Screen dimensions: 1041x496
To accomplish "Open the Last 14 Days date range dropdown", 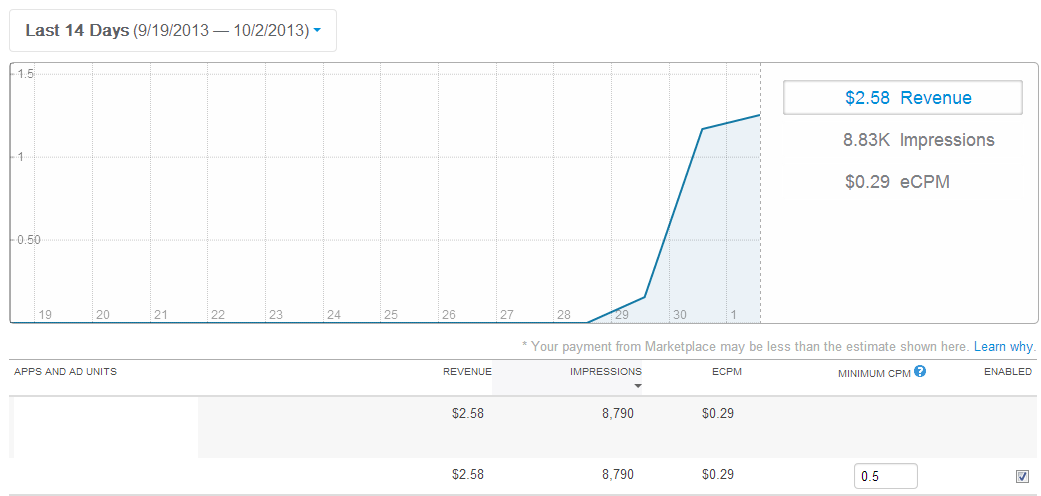I will click(x=173, y=30).
